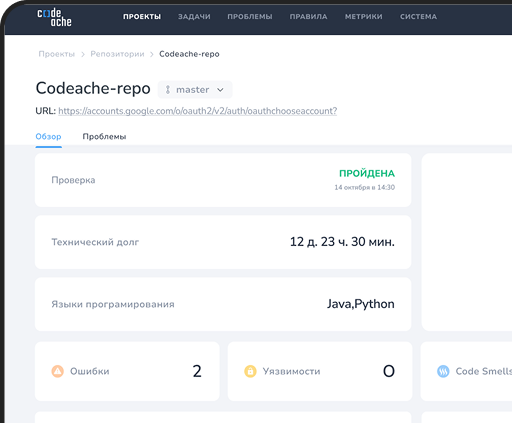Viewport: 512px width, 423px height.
Task: Click the orange warning icon next to Ошибки
Action: click(x=57, y=371)
